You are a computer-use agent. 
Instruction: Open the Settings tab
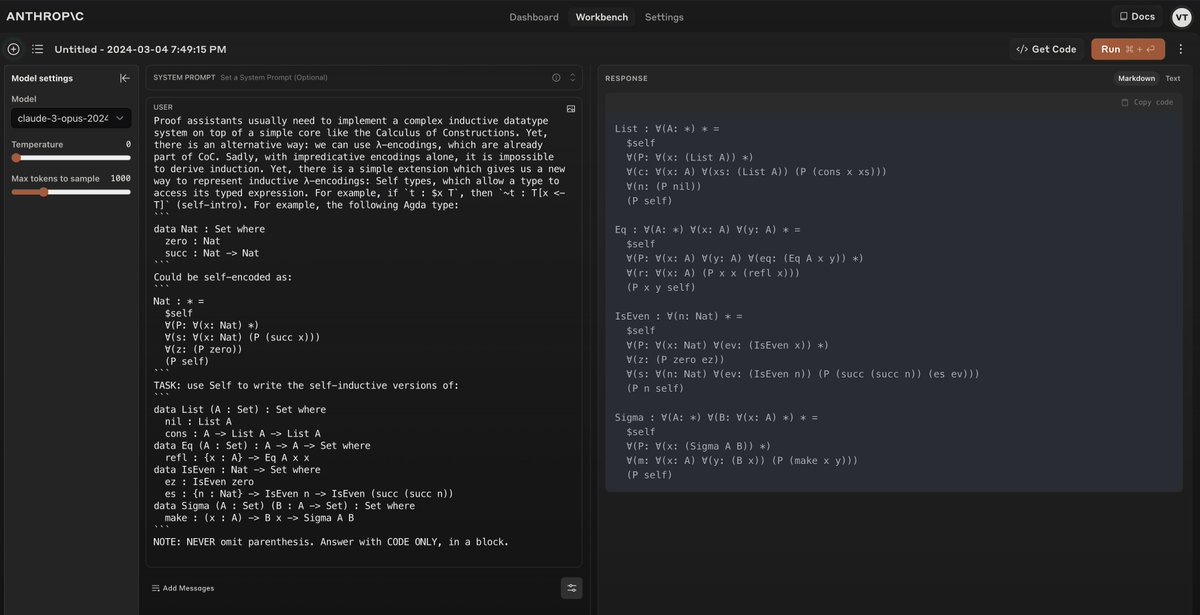[x=664, y=17]
